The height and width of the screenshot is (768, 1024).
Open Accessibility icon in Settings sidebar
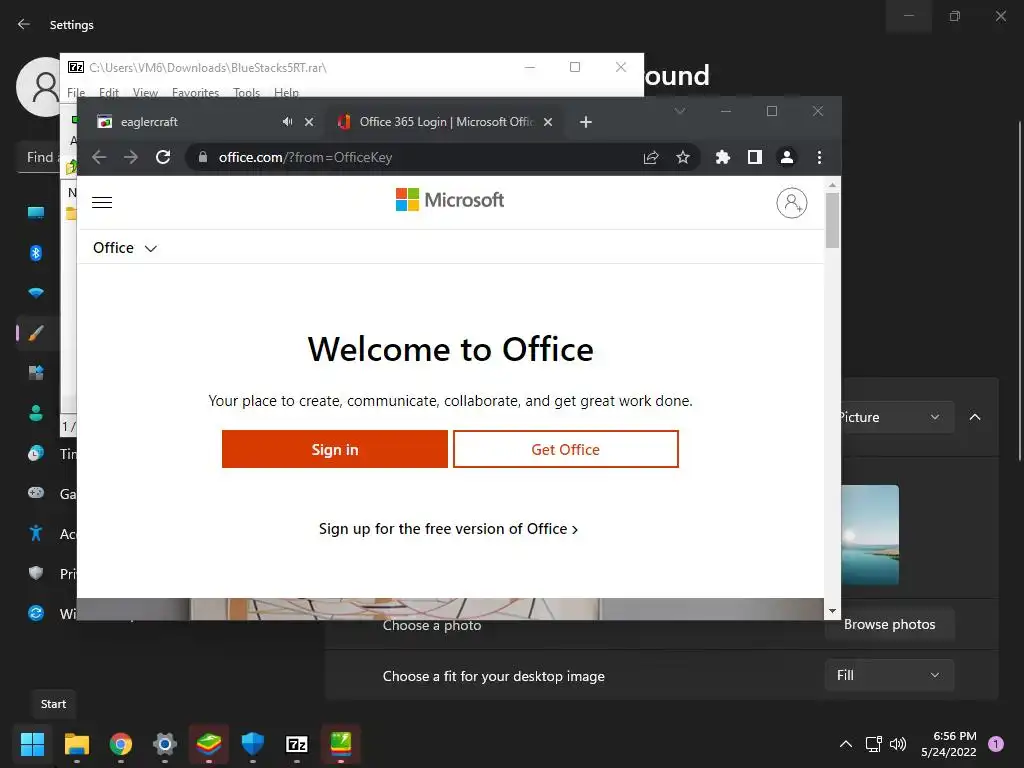click(x=36, y=533)
